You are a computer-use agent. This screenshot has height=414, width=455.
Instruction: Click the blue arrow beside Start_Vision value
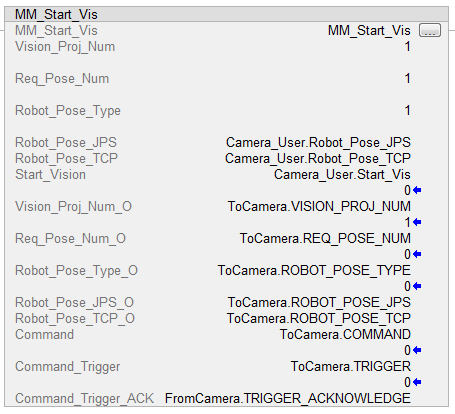(417, 190)
